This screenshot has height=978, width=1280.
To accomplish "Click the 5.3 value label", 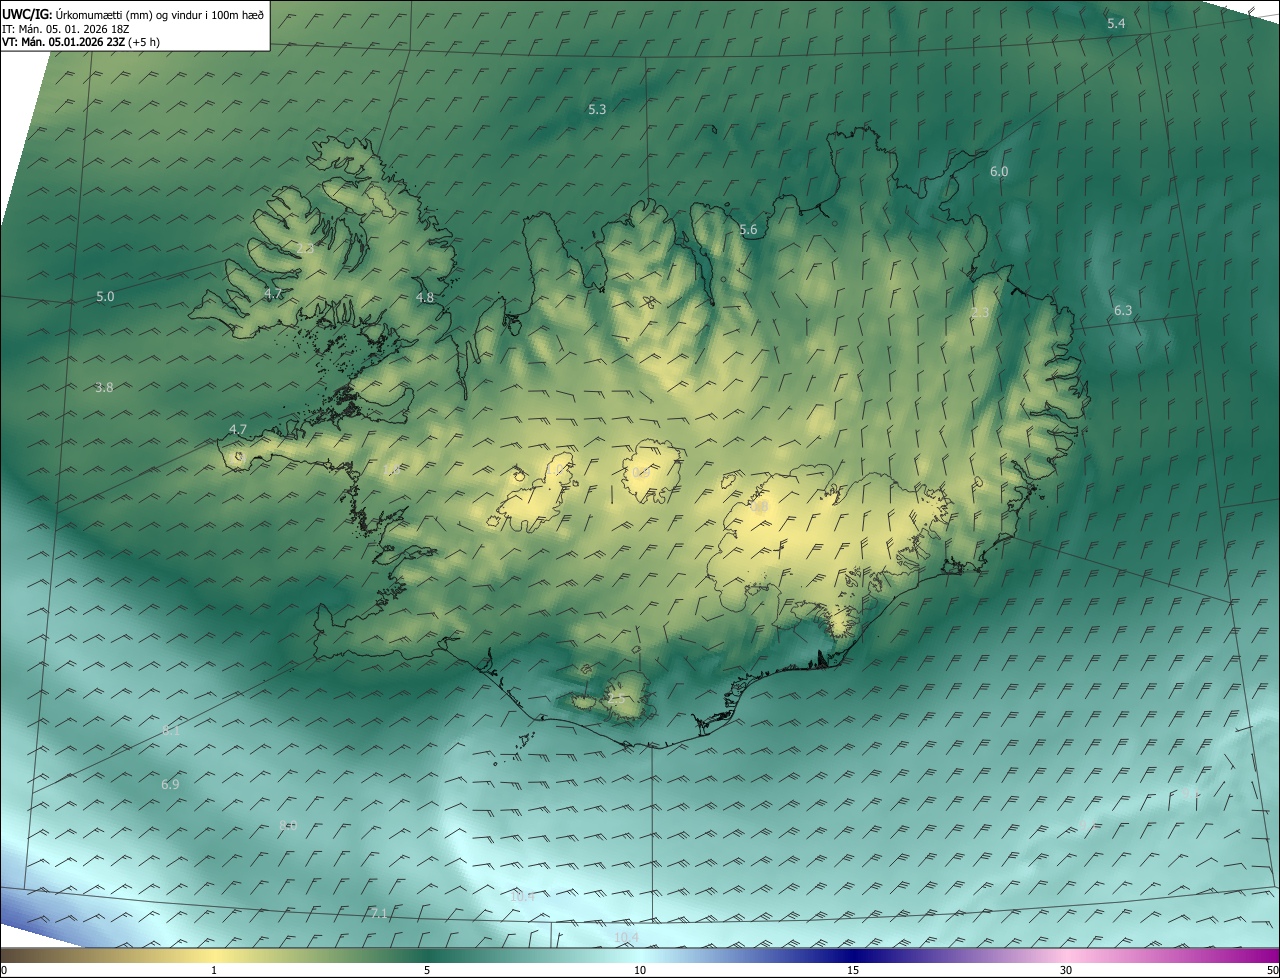I will [x=597, y=109].
